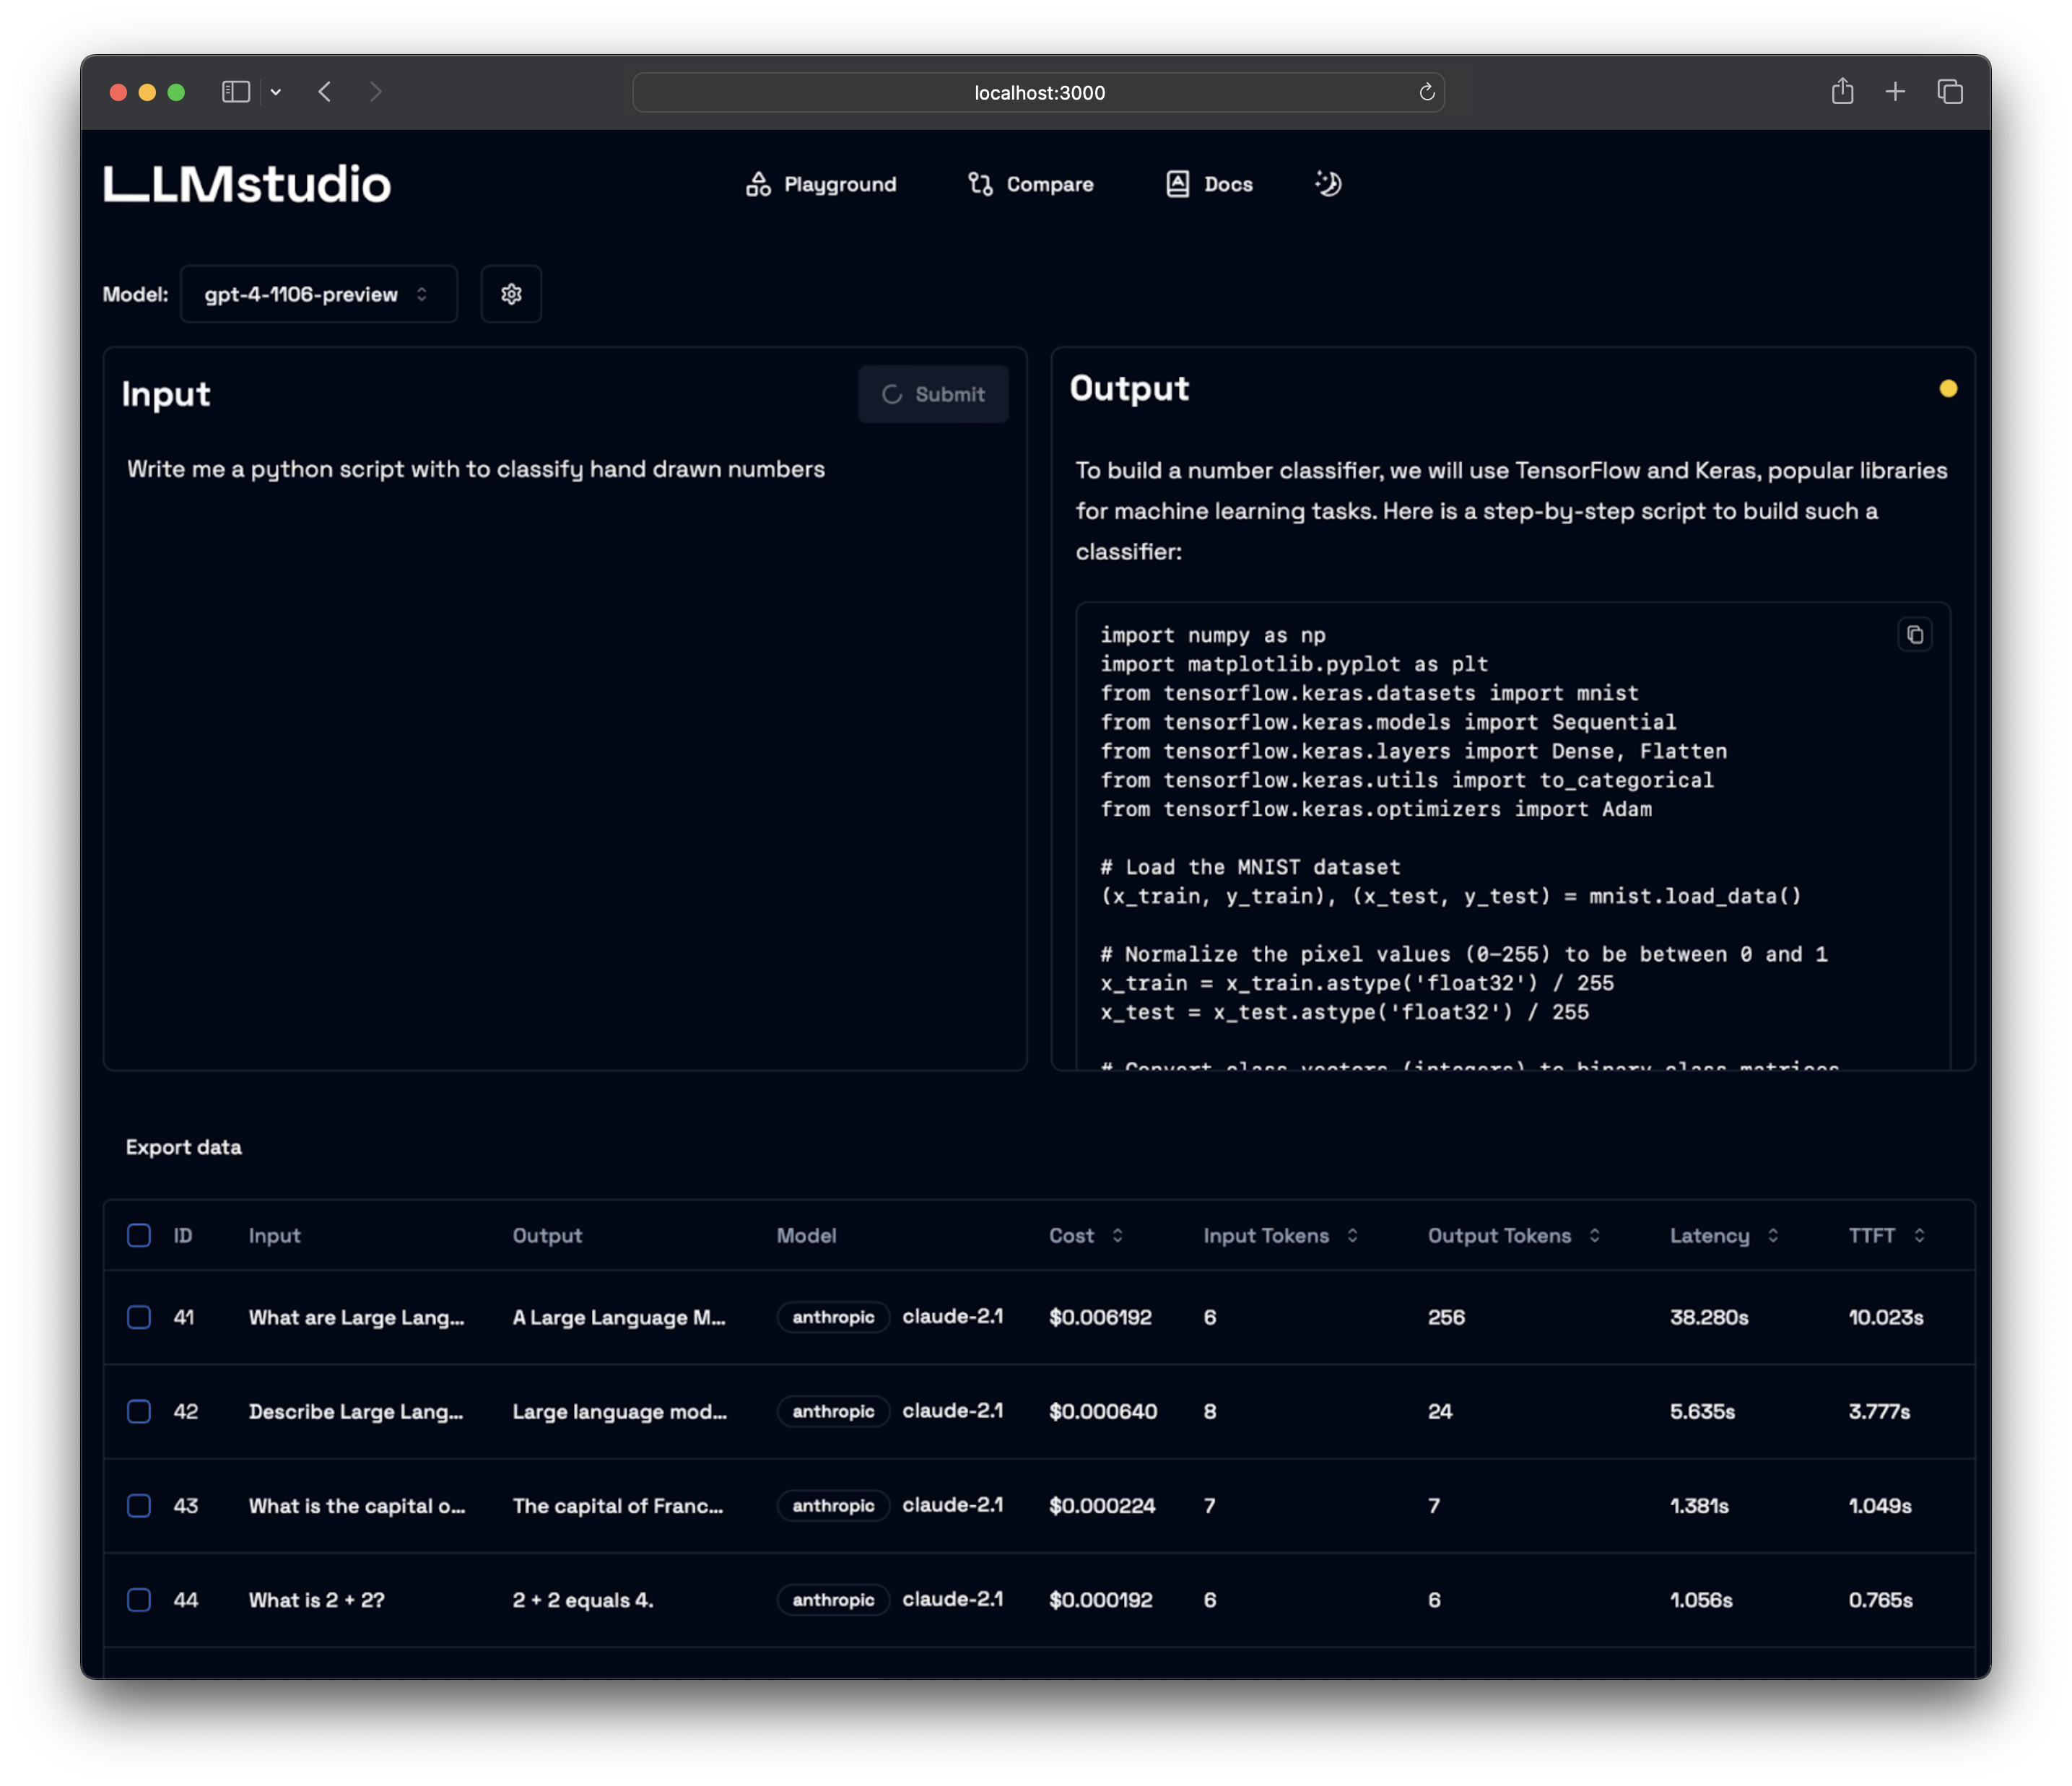The image size is (2072, 1786).
Task: Select checkbox for row ID 41
Action: pyautogui.click(x=139, y=1317)
